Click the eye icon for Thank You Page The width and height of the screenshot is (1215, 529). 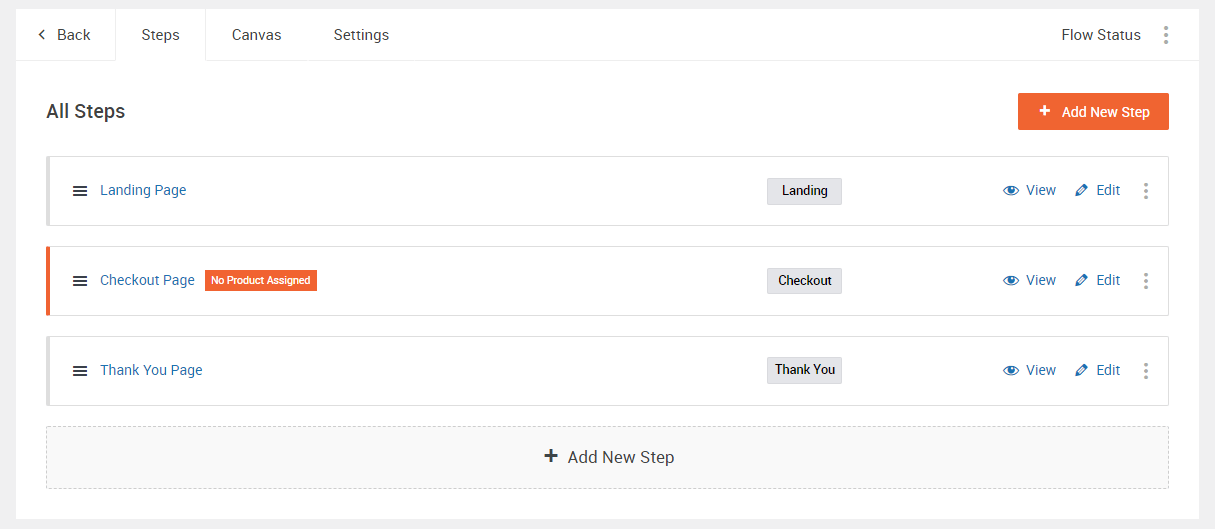pyautogui.click(x=1011, y=370)
